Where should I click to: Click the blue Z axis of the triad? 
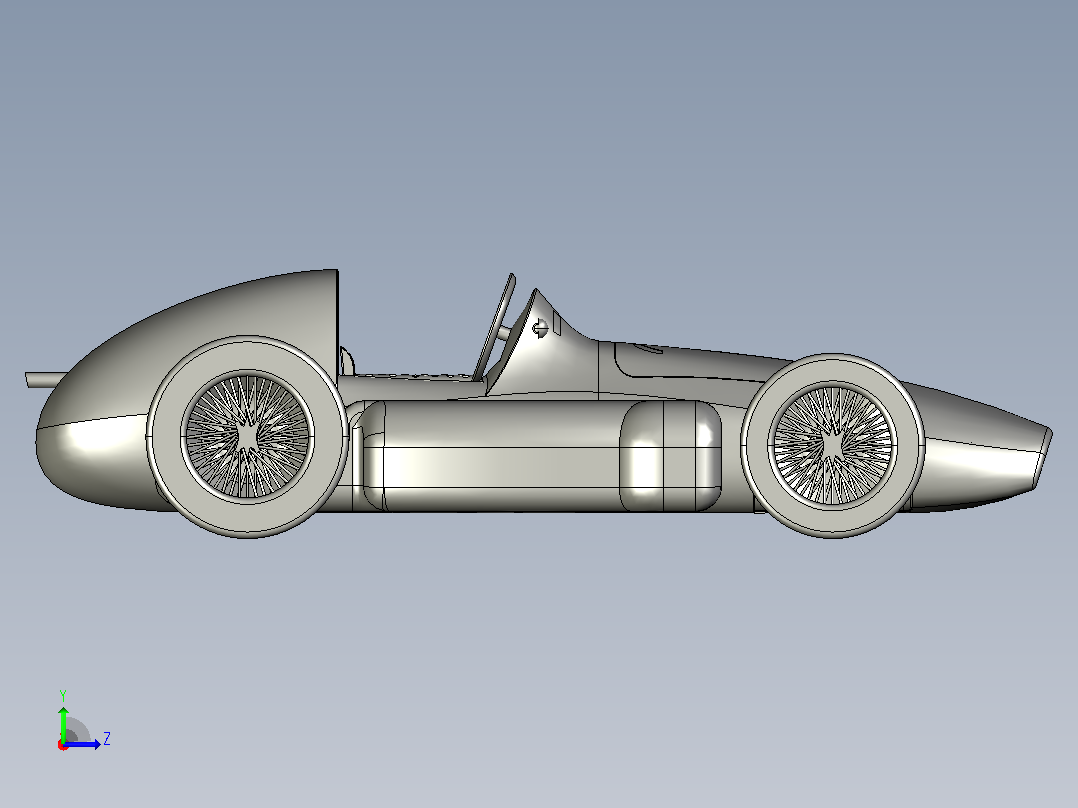tap(82, 744)
